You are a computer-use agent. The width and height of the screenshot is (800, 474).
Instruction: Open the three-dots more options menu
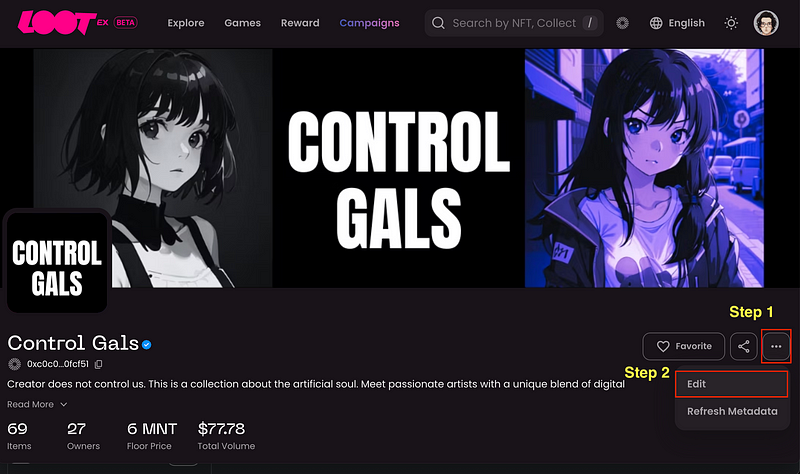[x=776, y=346]
